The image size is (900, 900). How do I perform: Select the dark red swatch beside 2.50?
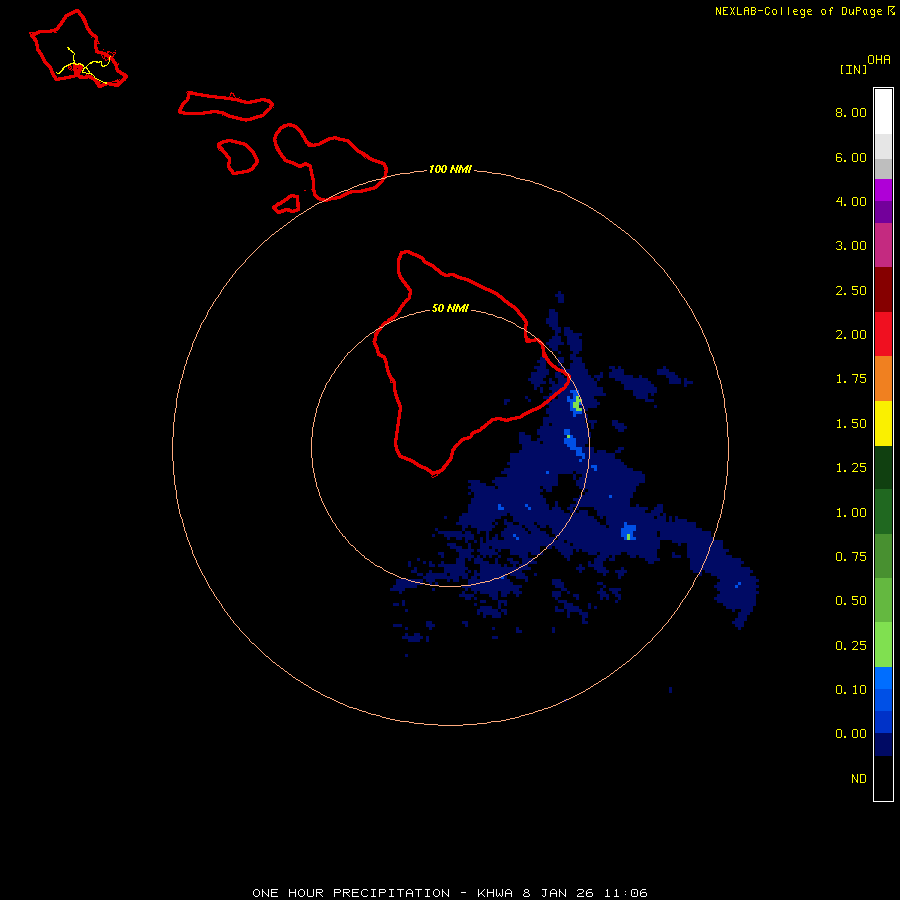pyautogui.click(x=883, y=290)
